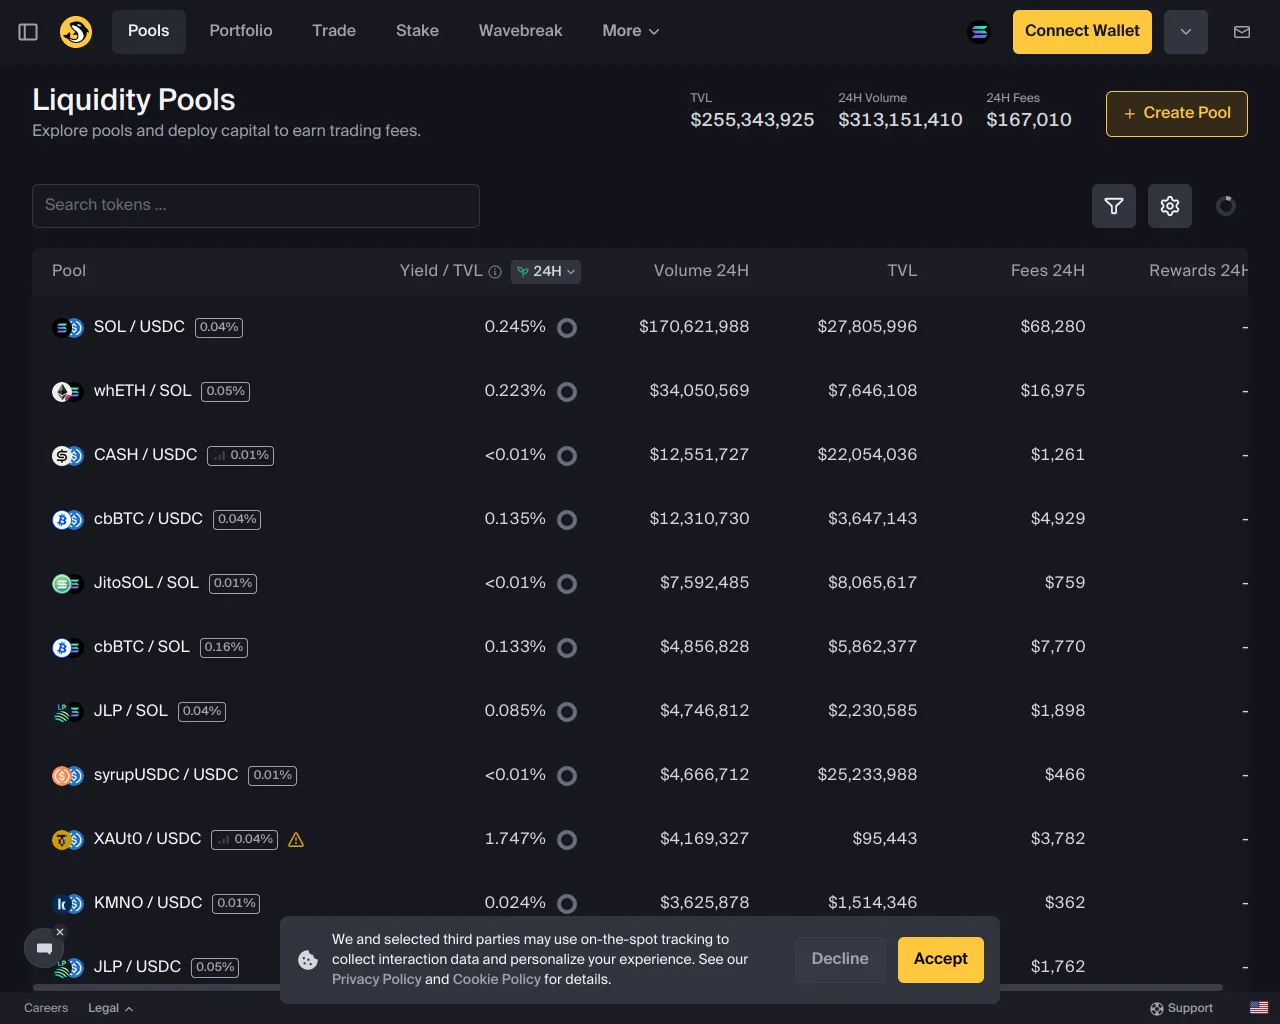The image size is (1280, 1024).
Task: Focus the Search tokens field
Action: pos(256,206)
